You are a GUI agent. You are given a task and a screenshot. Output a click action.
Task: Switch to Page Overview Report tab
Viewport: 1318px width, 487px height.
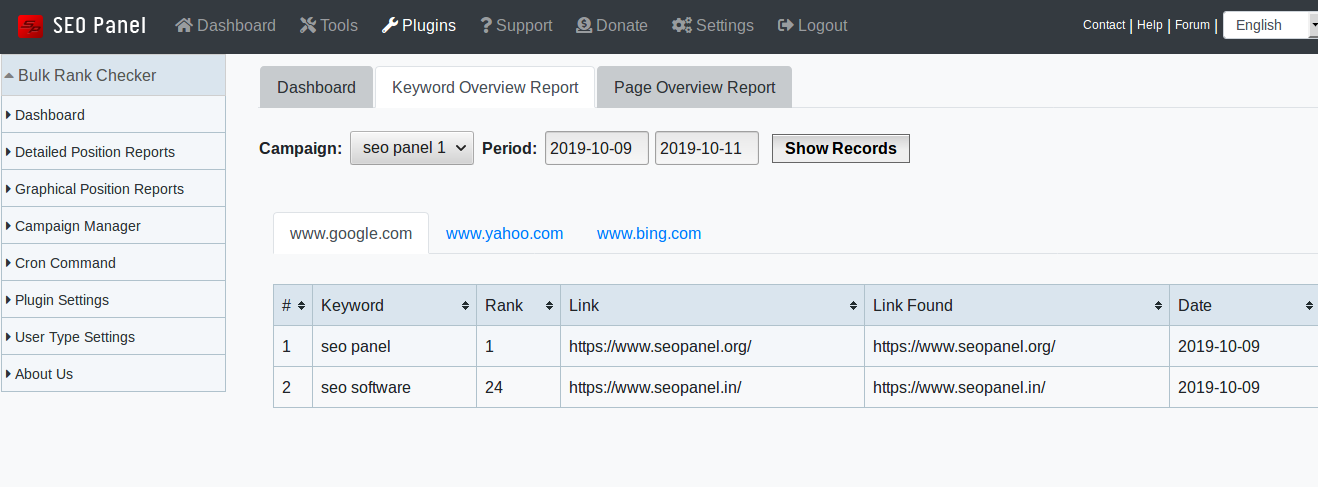(694, 87)
